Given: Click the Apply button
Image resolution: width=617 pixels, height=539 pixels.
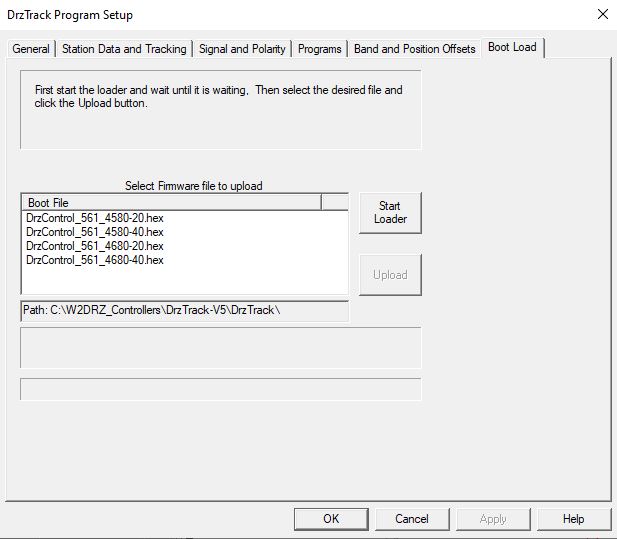Looking at the screenshot, I should [x=493, y=519].
